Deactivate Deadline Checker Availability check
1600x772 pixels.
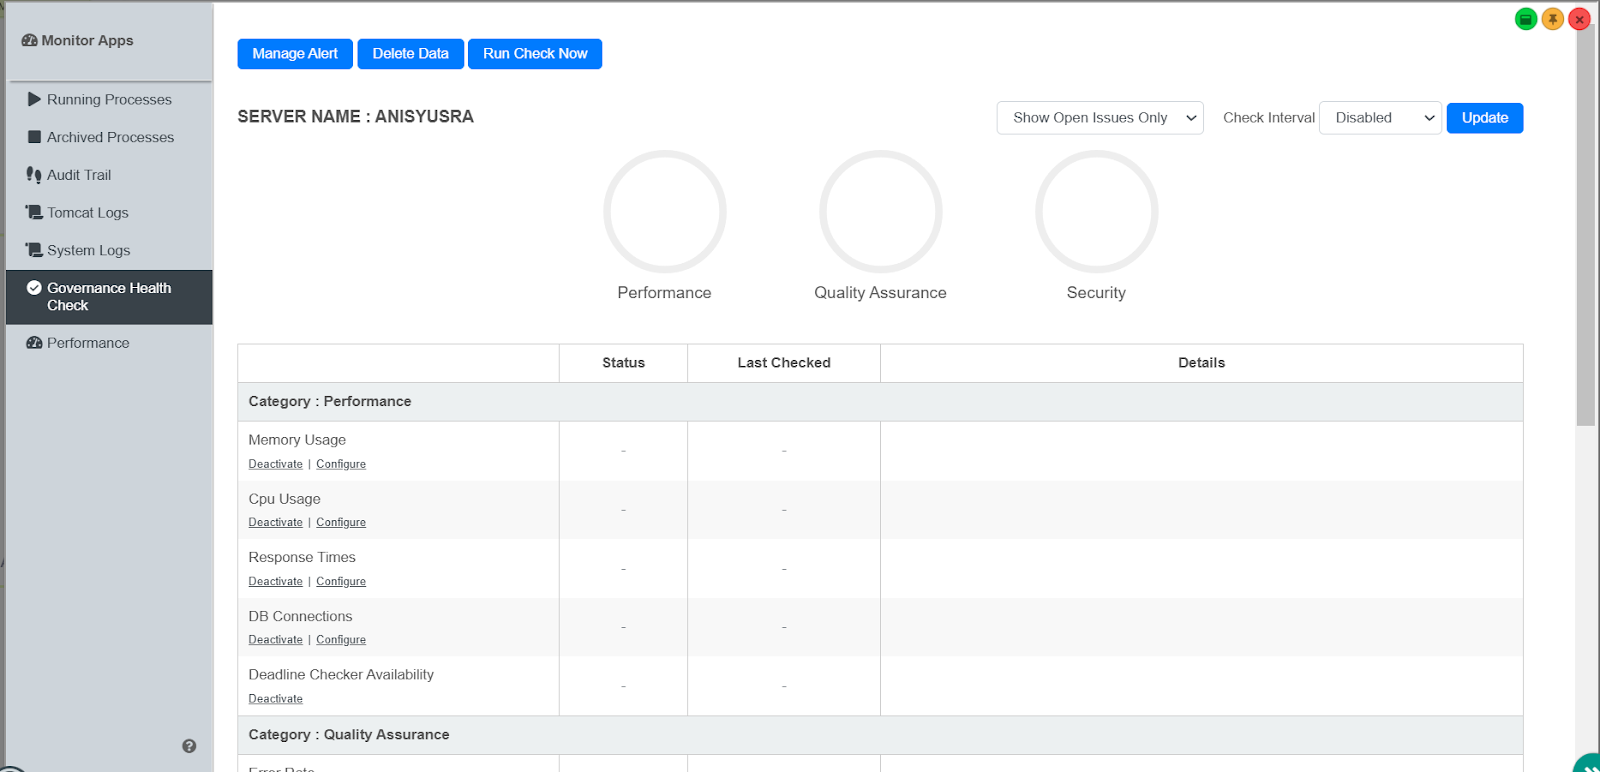[275, 699]
